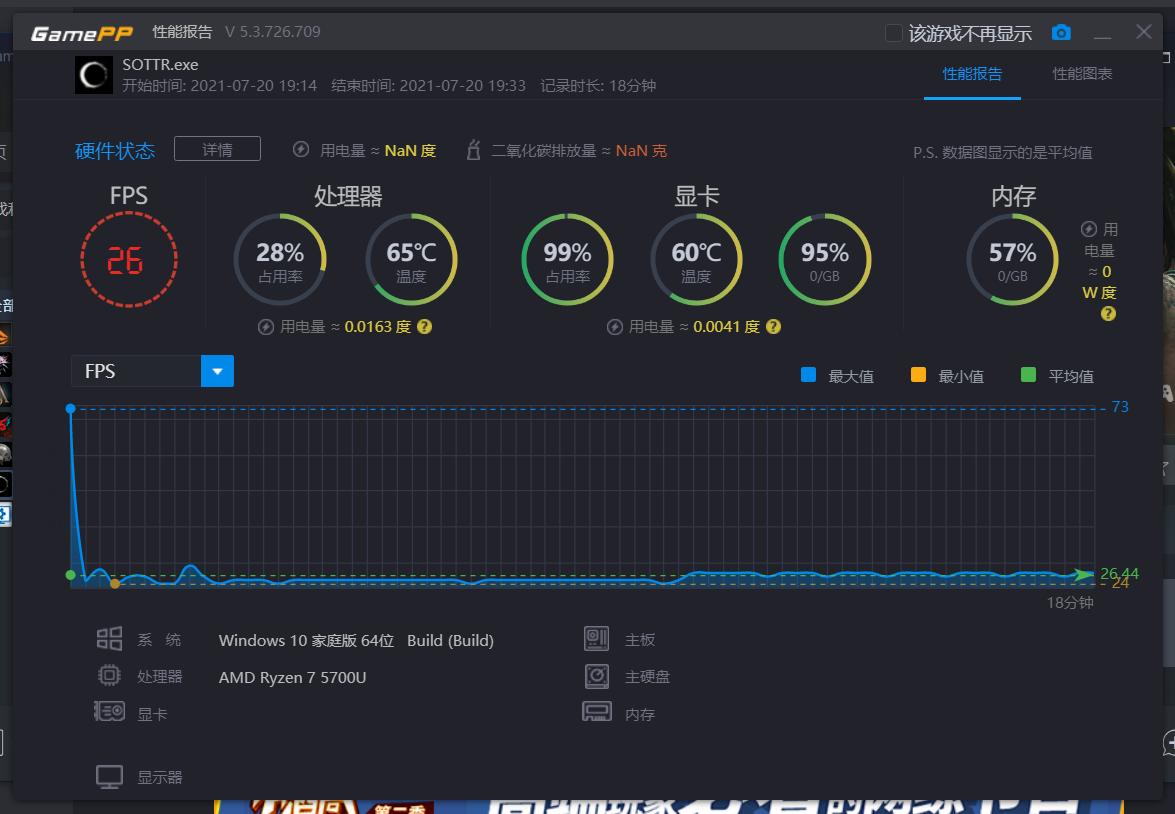The image size is (1175, 814).
Task: Click the help icon under memory power usage
Action: click(x=1108, y=314)
